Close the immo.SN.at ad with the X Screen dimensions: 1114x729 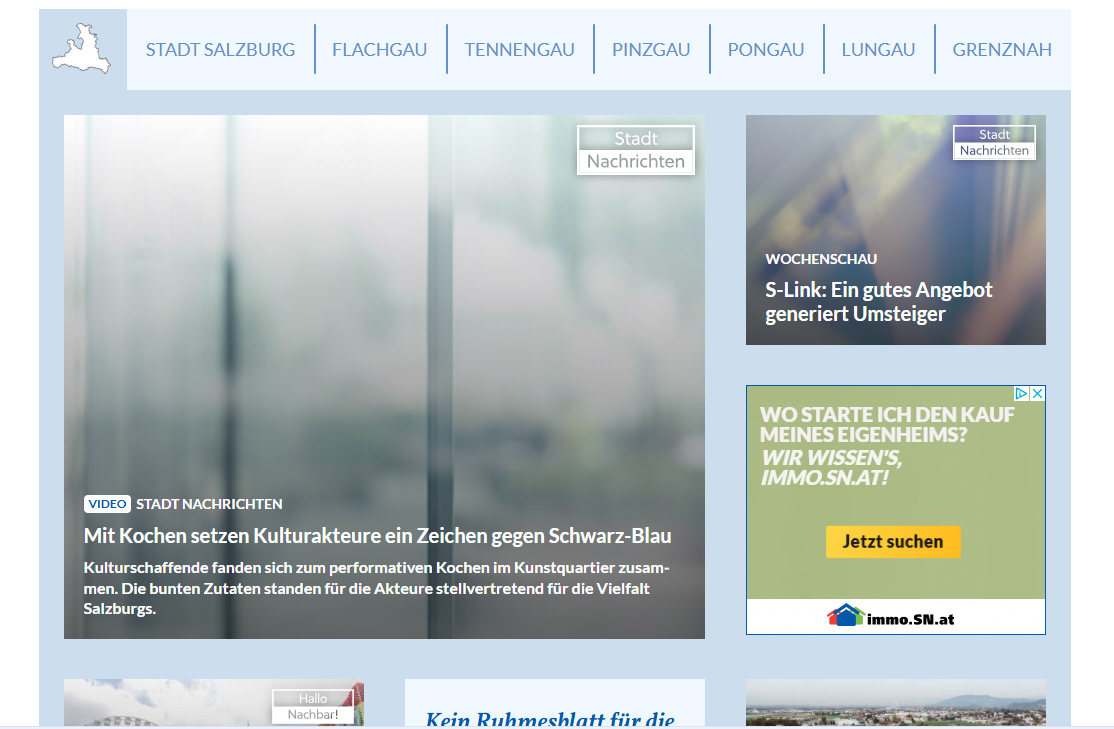(1038, 394)
